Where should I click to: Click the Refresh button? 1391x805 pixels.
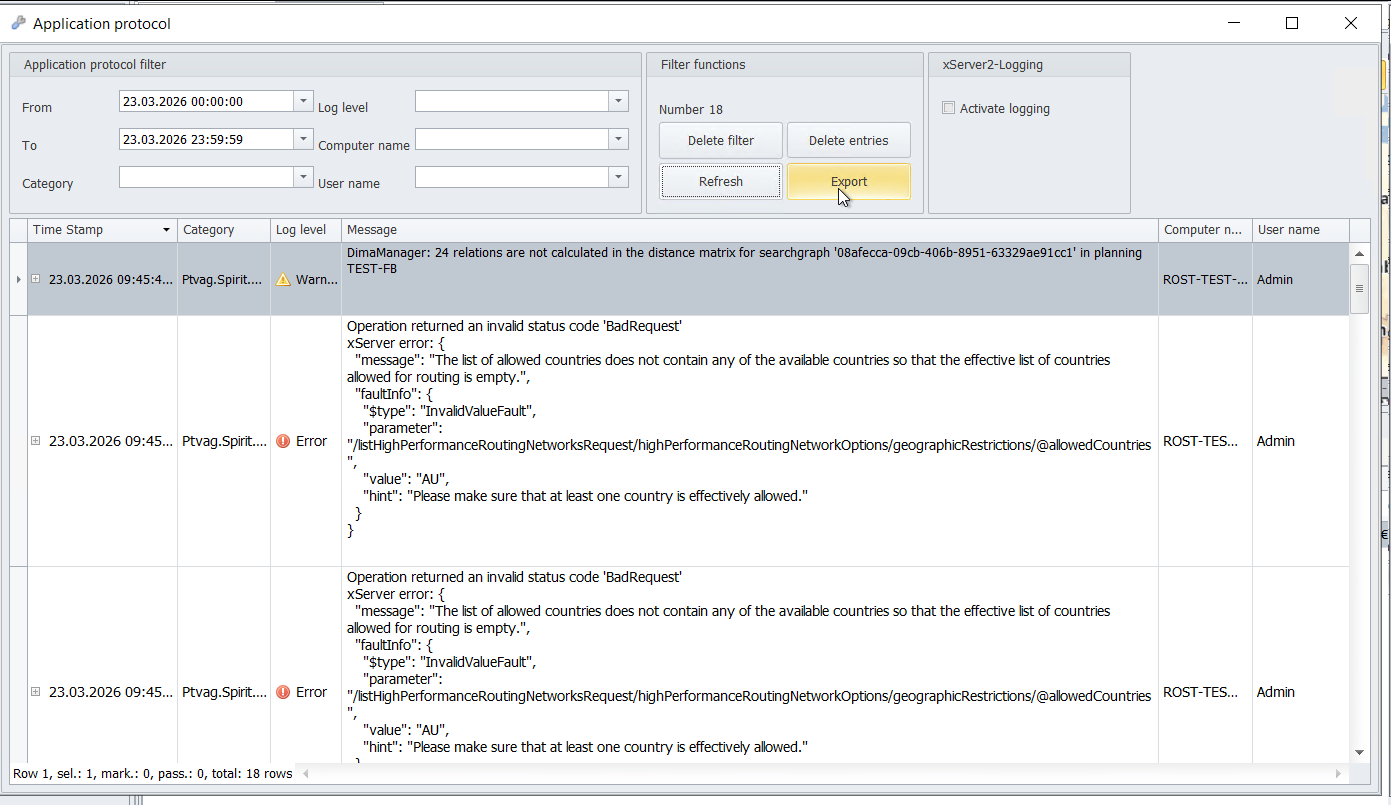[721, 182]
